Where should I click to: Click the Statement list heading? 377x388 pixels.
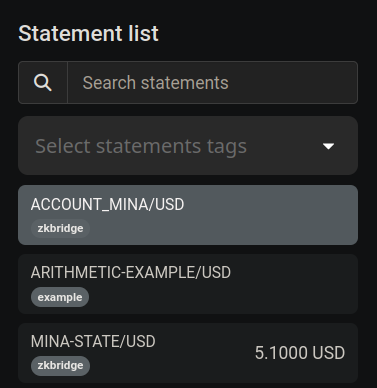88,33
